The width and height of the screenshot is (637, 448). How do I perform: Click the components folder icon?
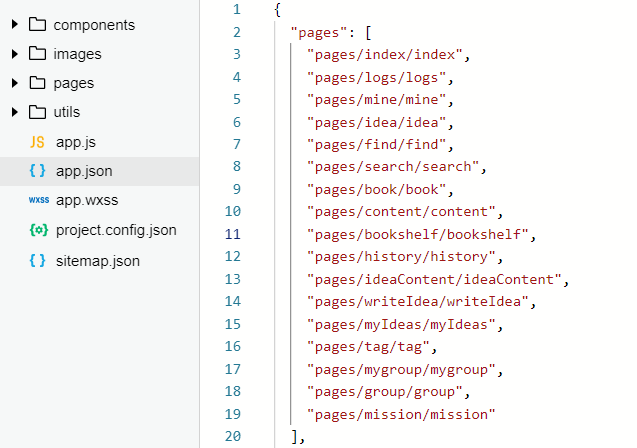pos(38,25)
